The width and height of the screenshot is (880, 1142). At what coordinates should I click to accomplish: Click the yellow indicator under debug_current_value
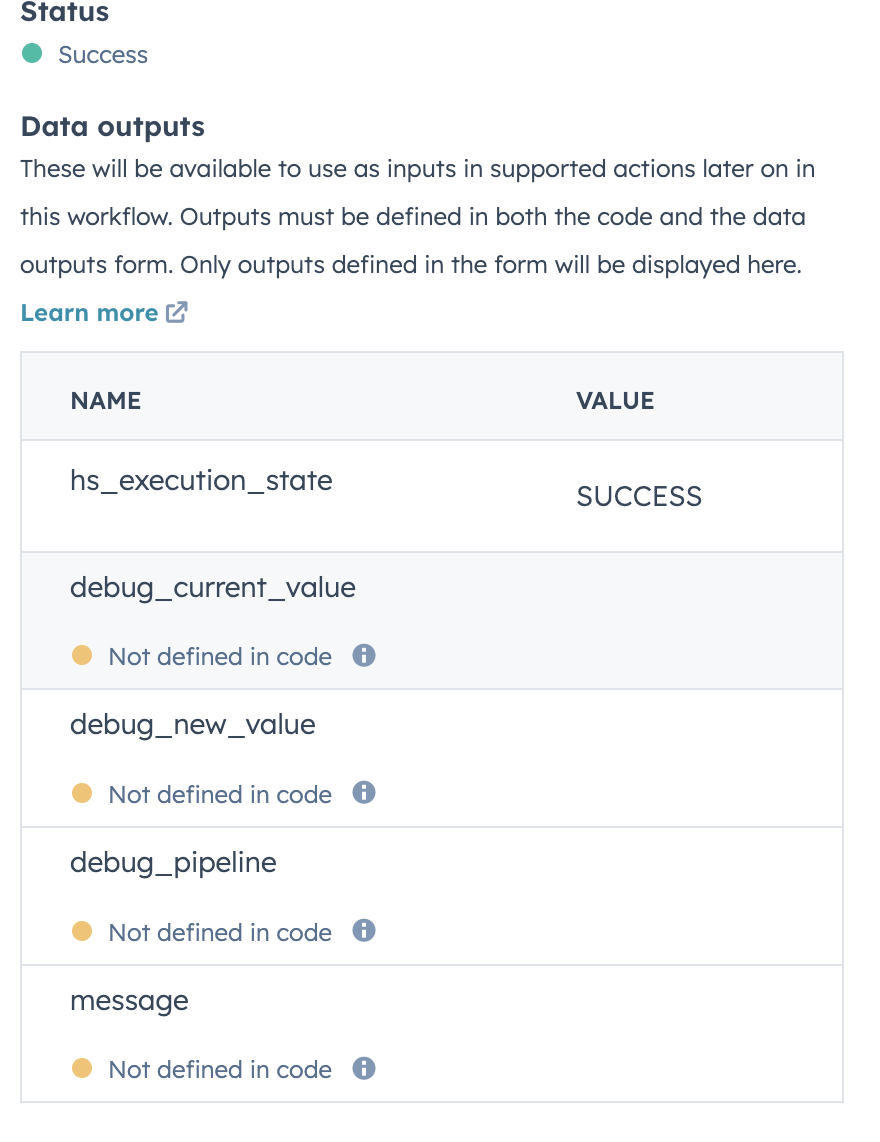coord(81,656)
